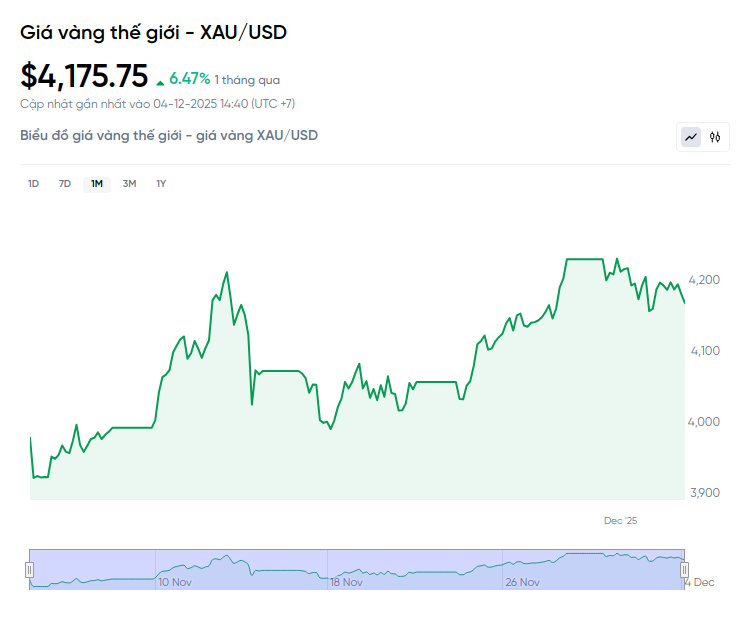This screenshot has height=634, width=750.
Task: Select the 1M time range
Action: coord(97,183)
